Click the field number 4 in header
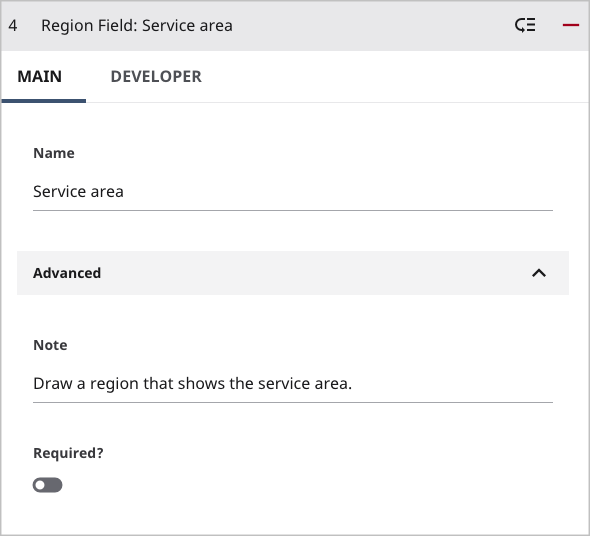Viewport: 590px width, 536px height. tap(12, 26)
